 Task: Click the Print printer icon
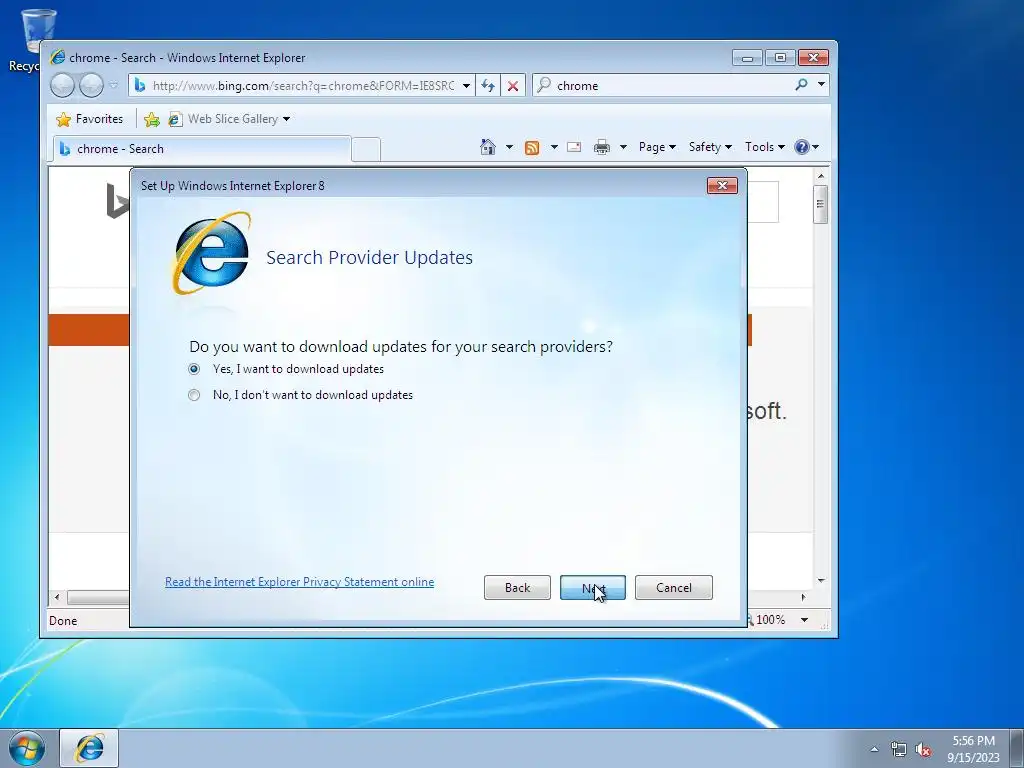click(601, 148)
